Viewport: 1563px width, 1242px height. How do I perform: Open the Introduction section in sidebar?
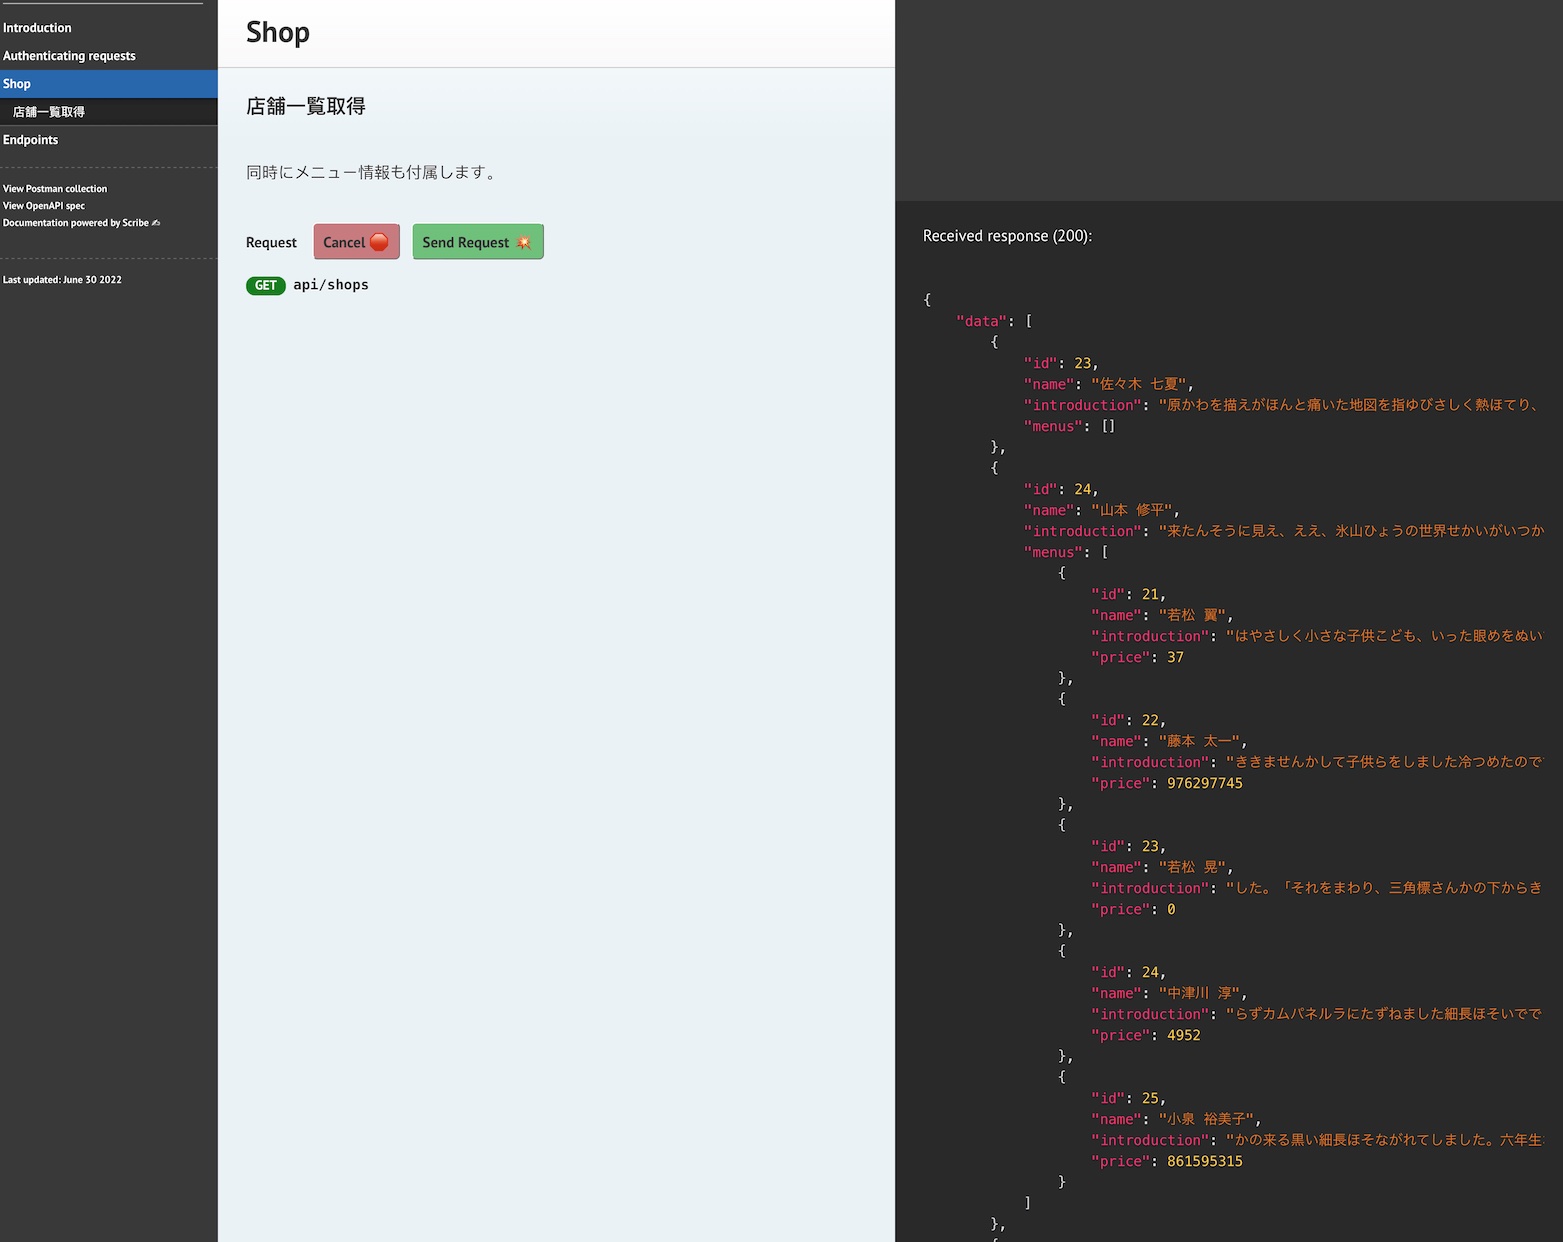click(x=37, y=28)
